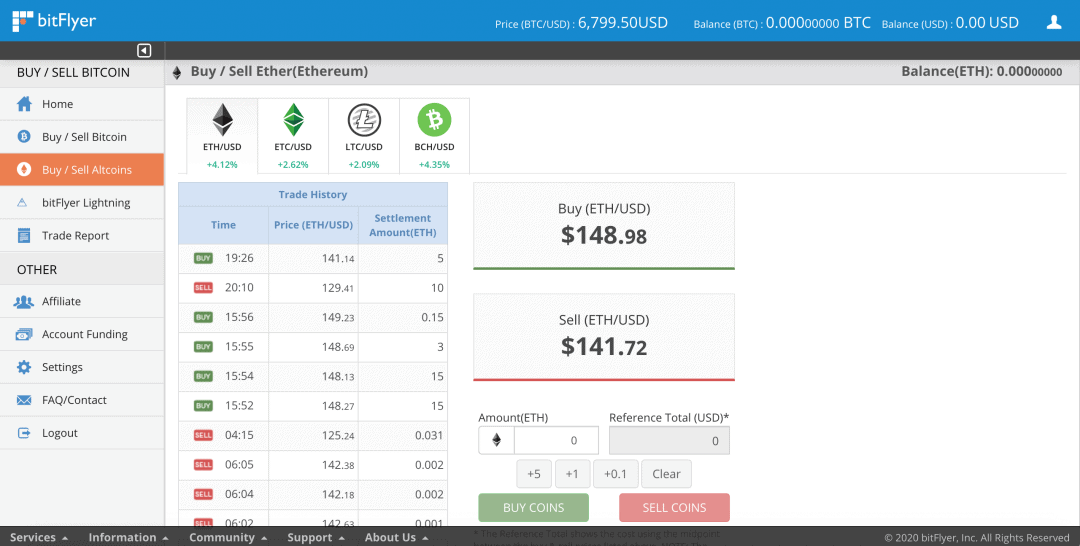Click the BUY badge on the 19:26 row
Screen dimensions: 1080x546
[x=203, y=258]
